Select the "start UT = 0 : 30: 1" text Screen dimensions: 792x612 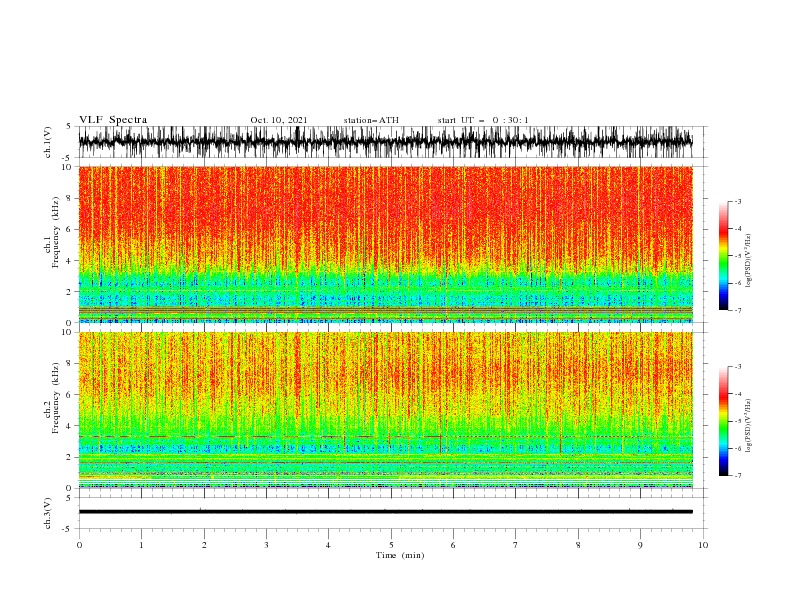click(483, 120)
